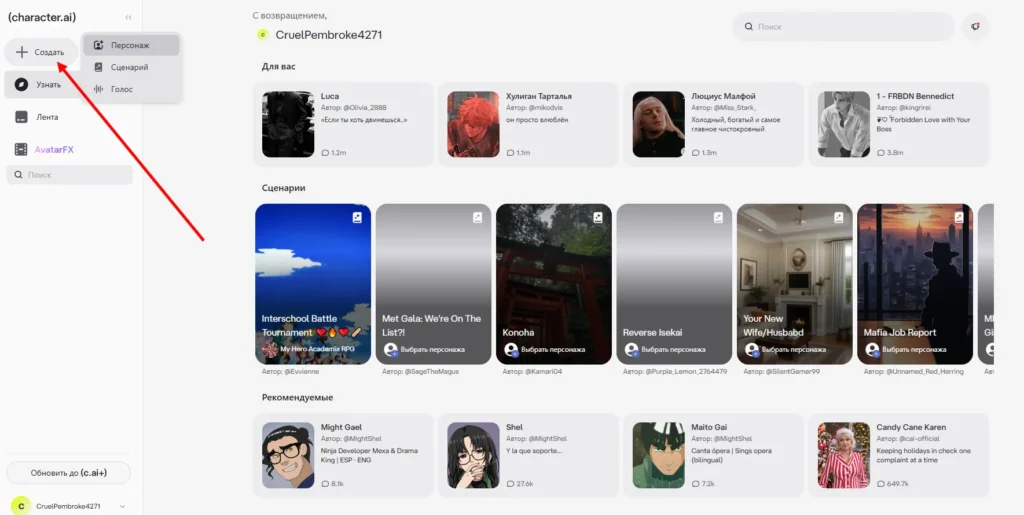The image size is (1024, 515).
Task: Collapse the sidebar with double chevron icon
Action: click(x=128, y=18)
